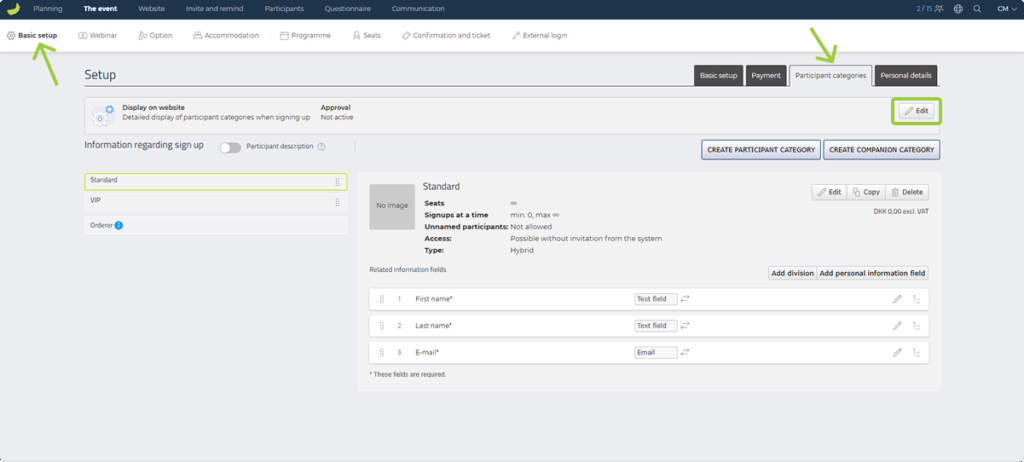Switch to Participant categories tab

[830, 75]
